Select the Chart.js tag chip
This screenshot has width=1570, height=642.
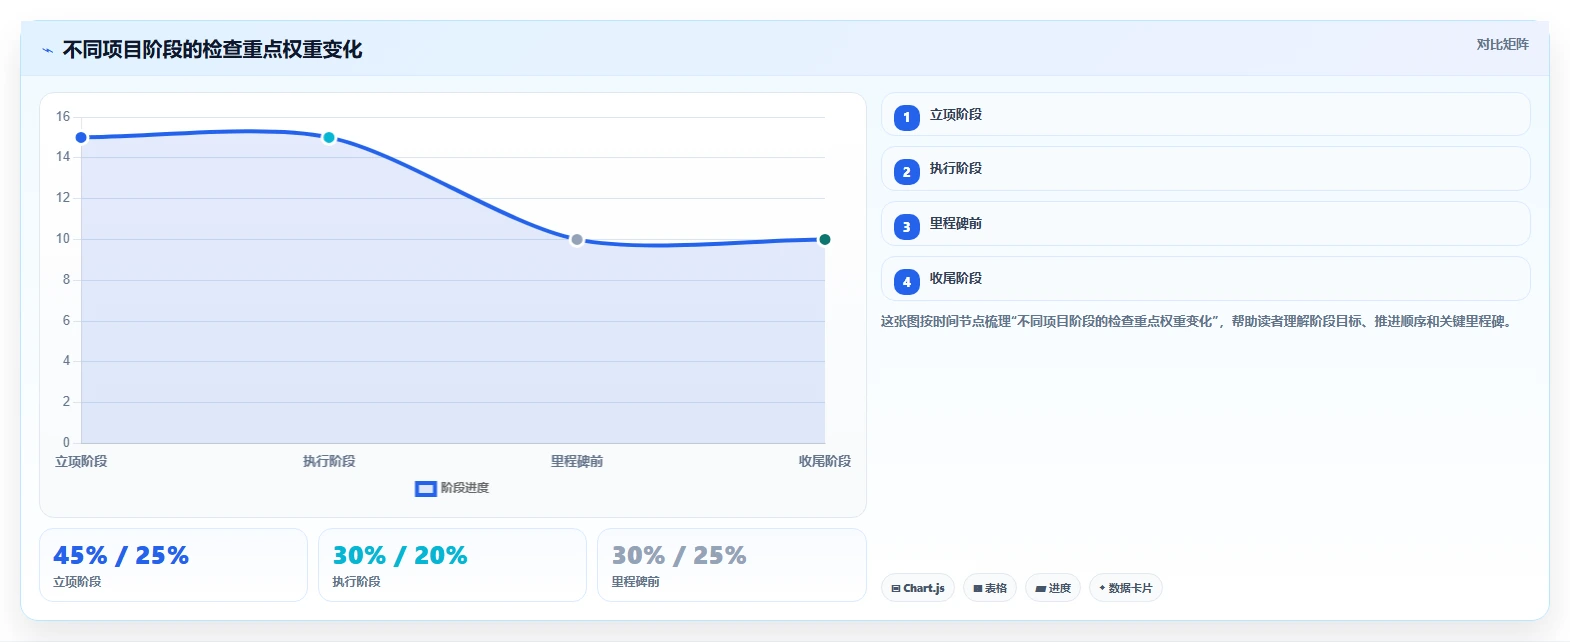(918, 588)
